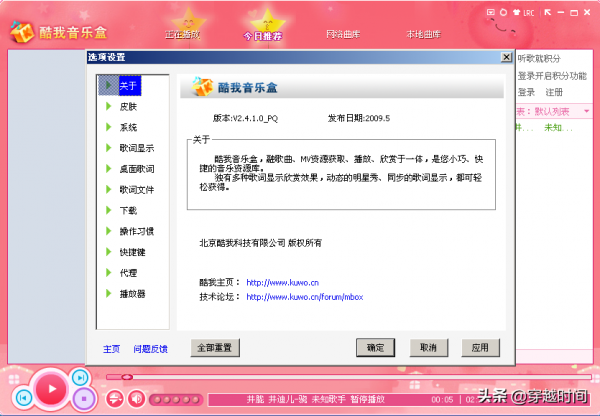Open the 问题反馈 feedback link
The width and height of the screenshot is (600, 416).
(x=150, y=349)
